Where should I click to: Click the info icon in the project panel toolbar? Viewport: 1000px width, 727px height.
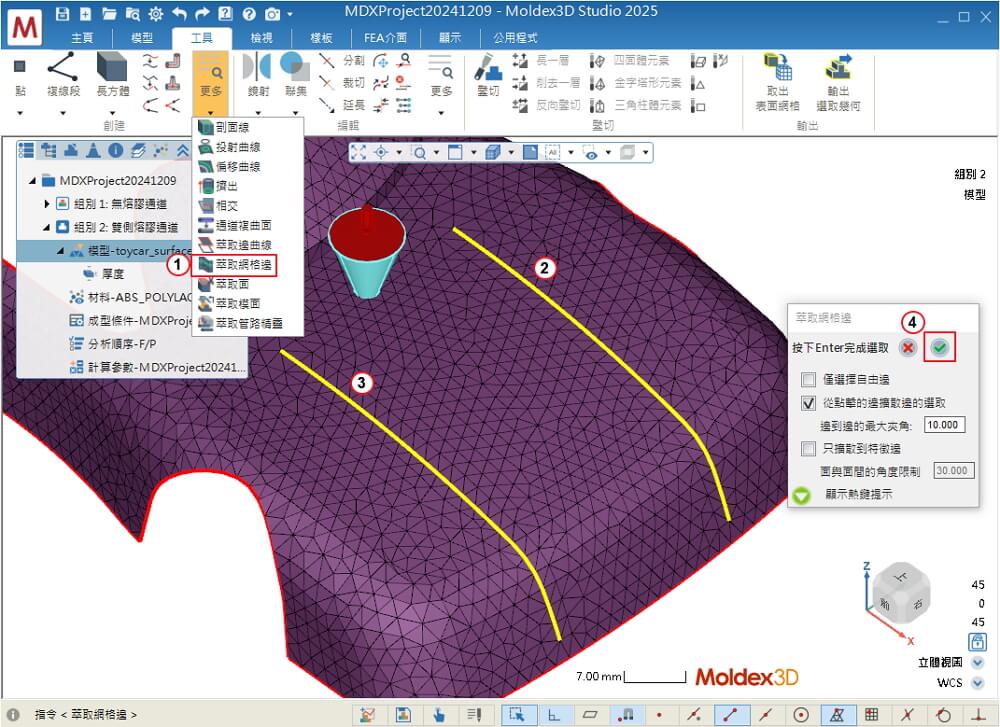coord(115,151)
